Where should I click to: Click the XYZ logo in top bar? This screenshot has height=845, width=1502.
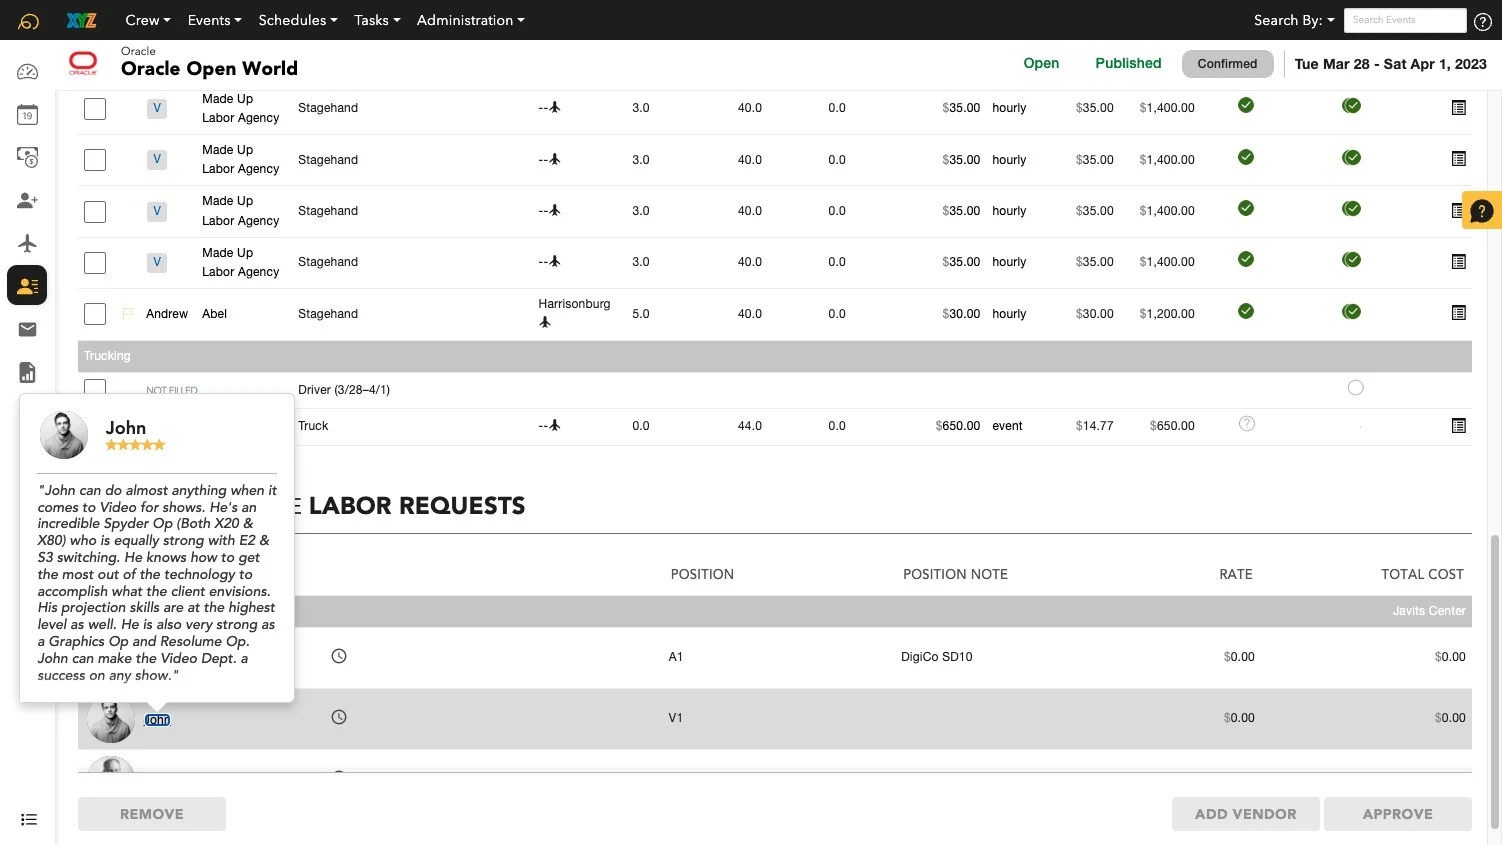[x=82, y=20]
